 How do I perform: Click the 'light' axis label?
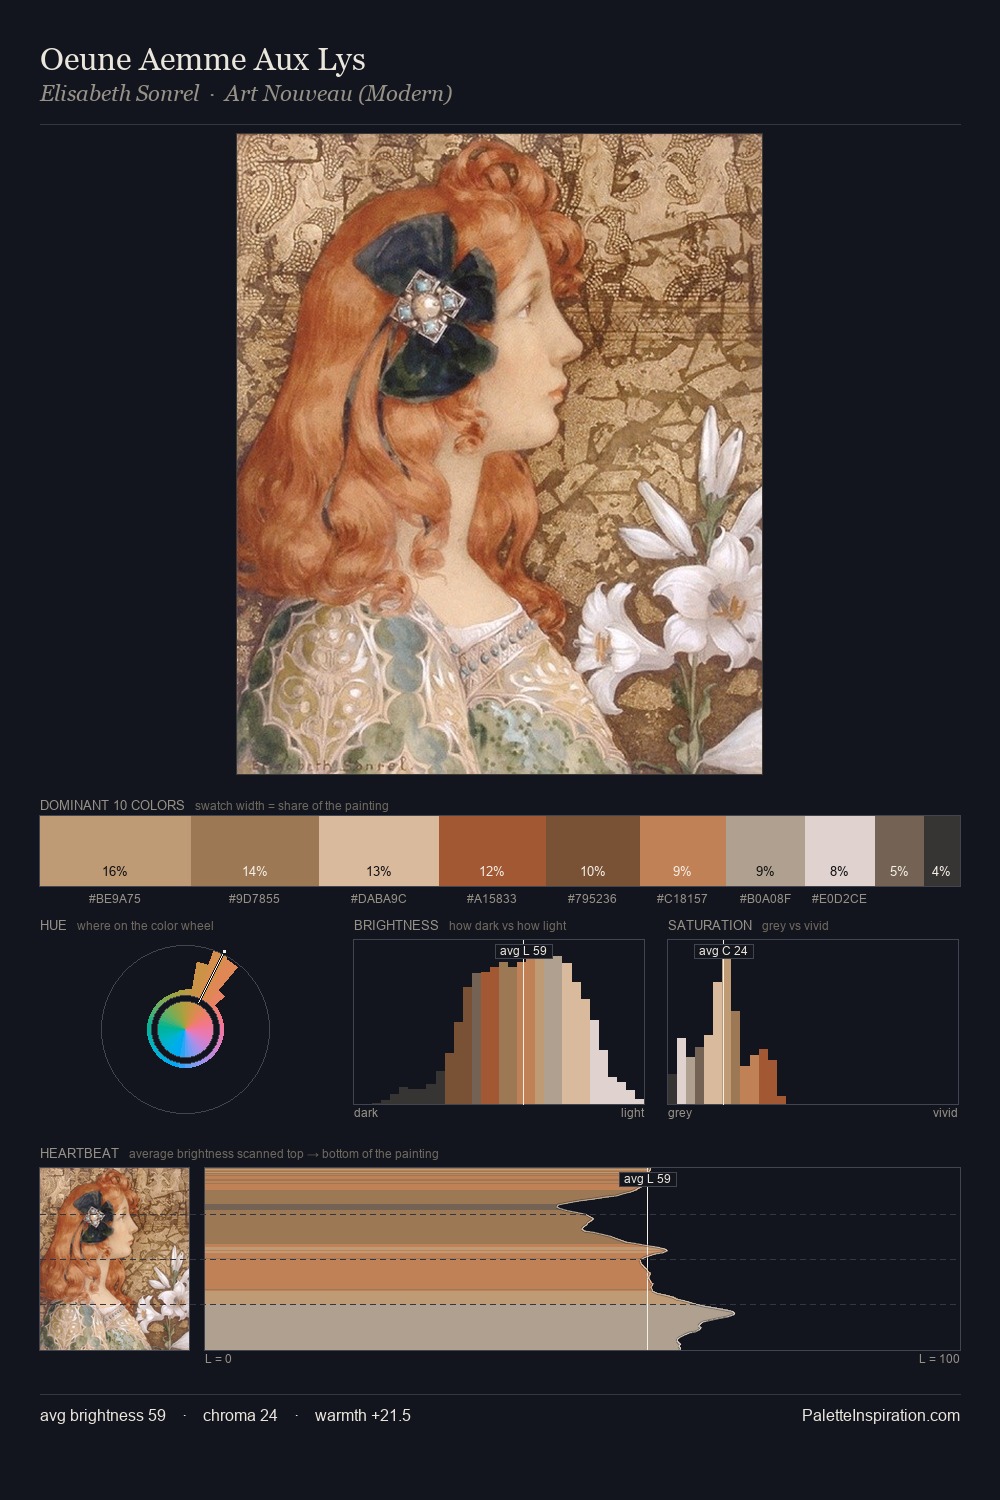633,1113
